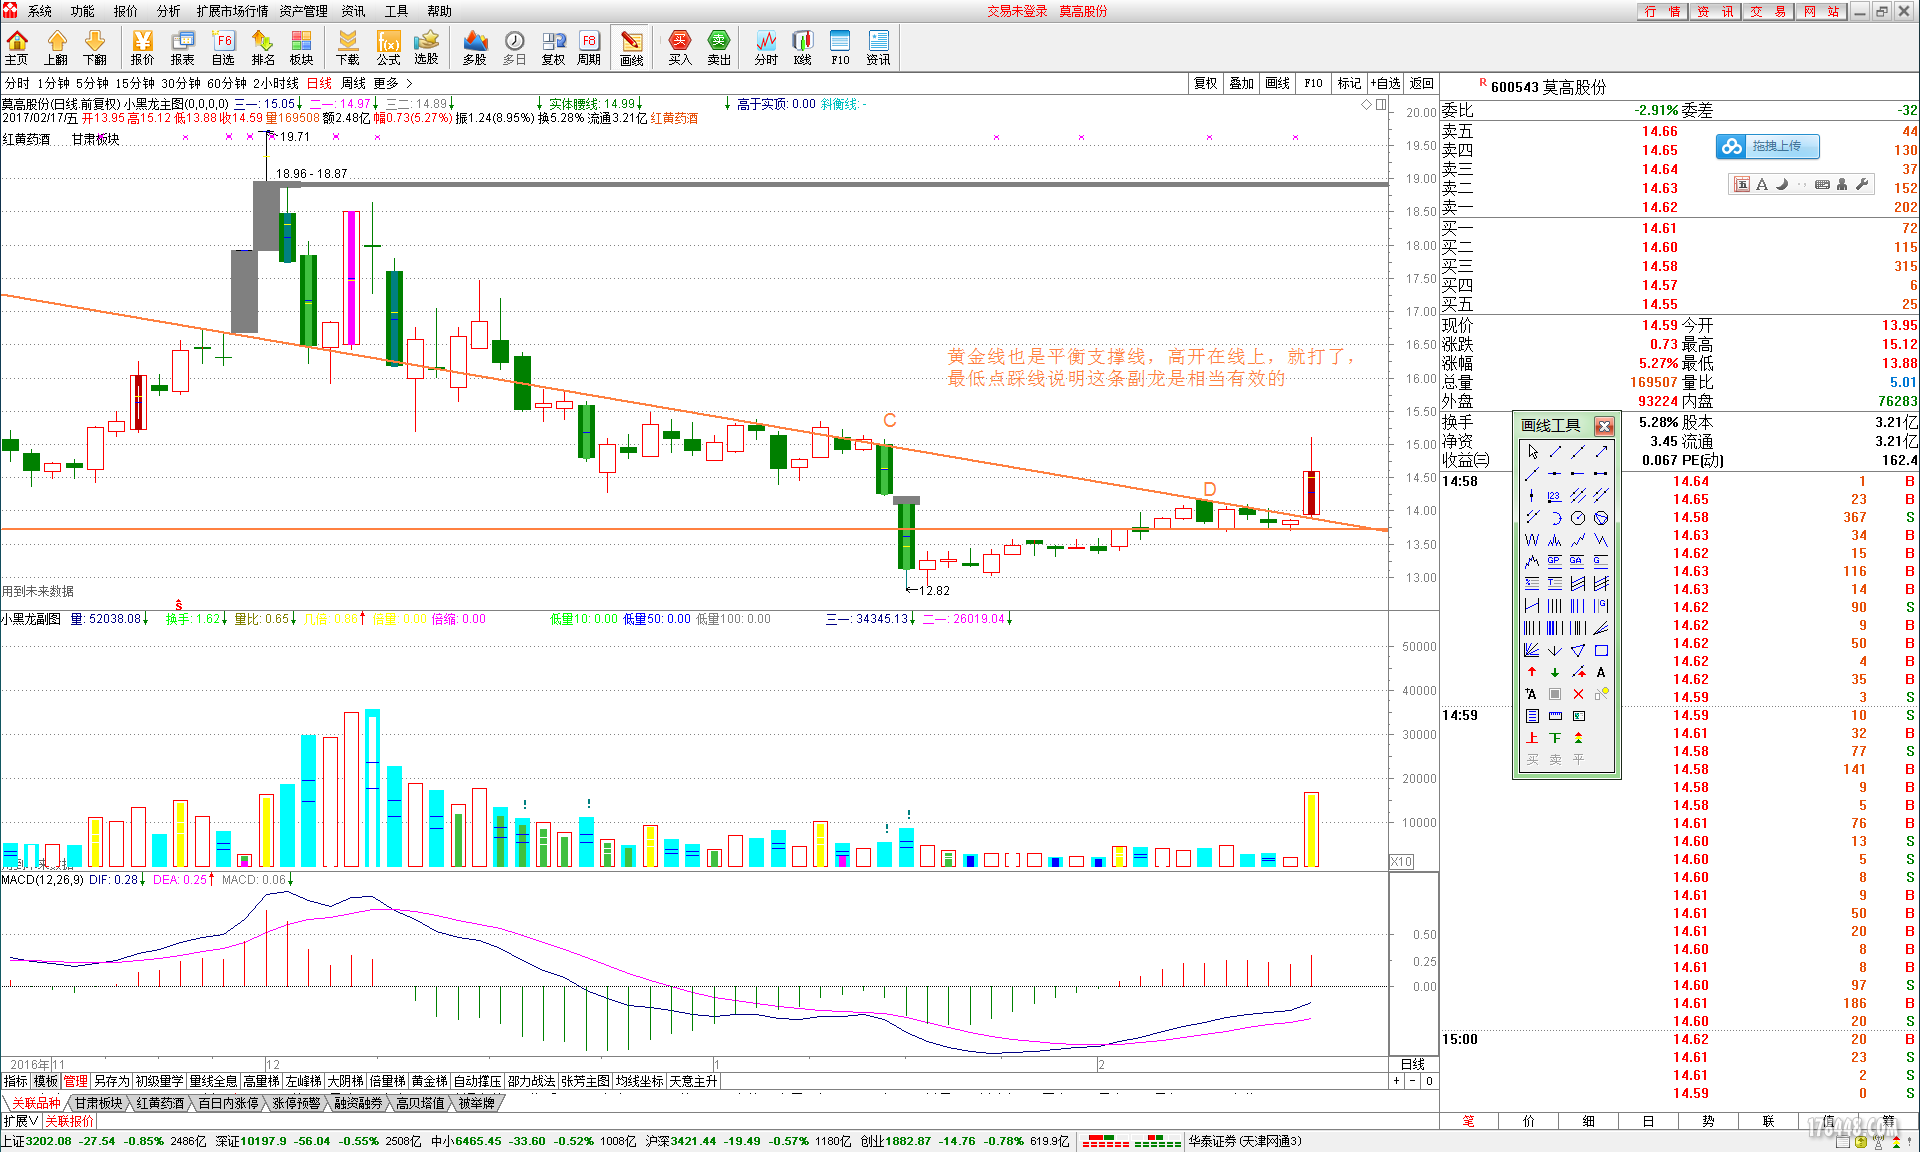The height and width of the screenshot is (1152, 1920).
Task: Open the 分时 intraday chart icon
Action: point(766,48)
